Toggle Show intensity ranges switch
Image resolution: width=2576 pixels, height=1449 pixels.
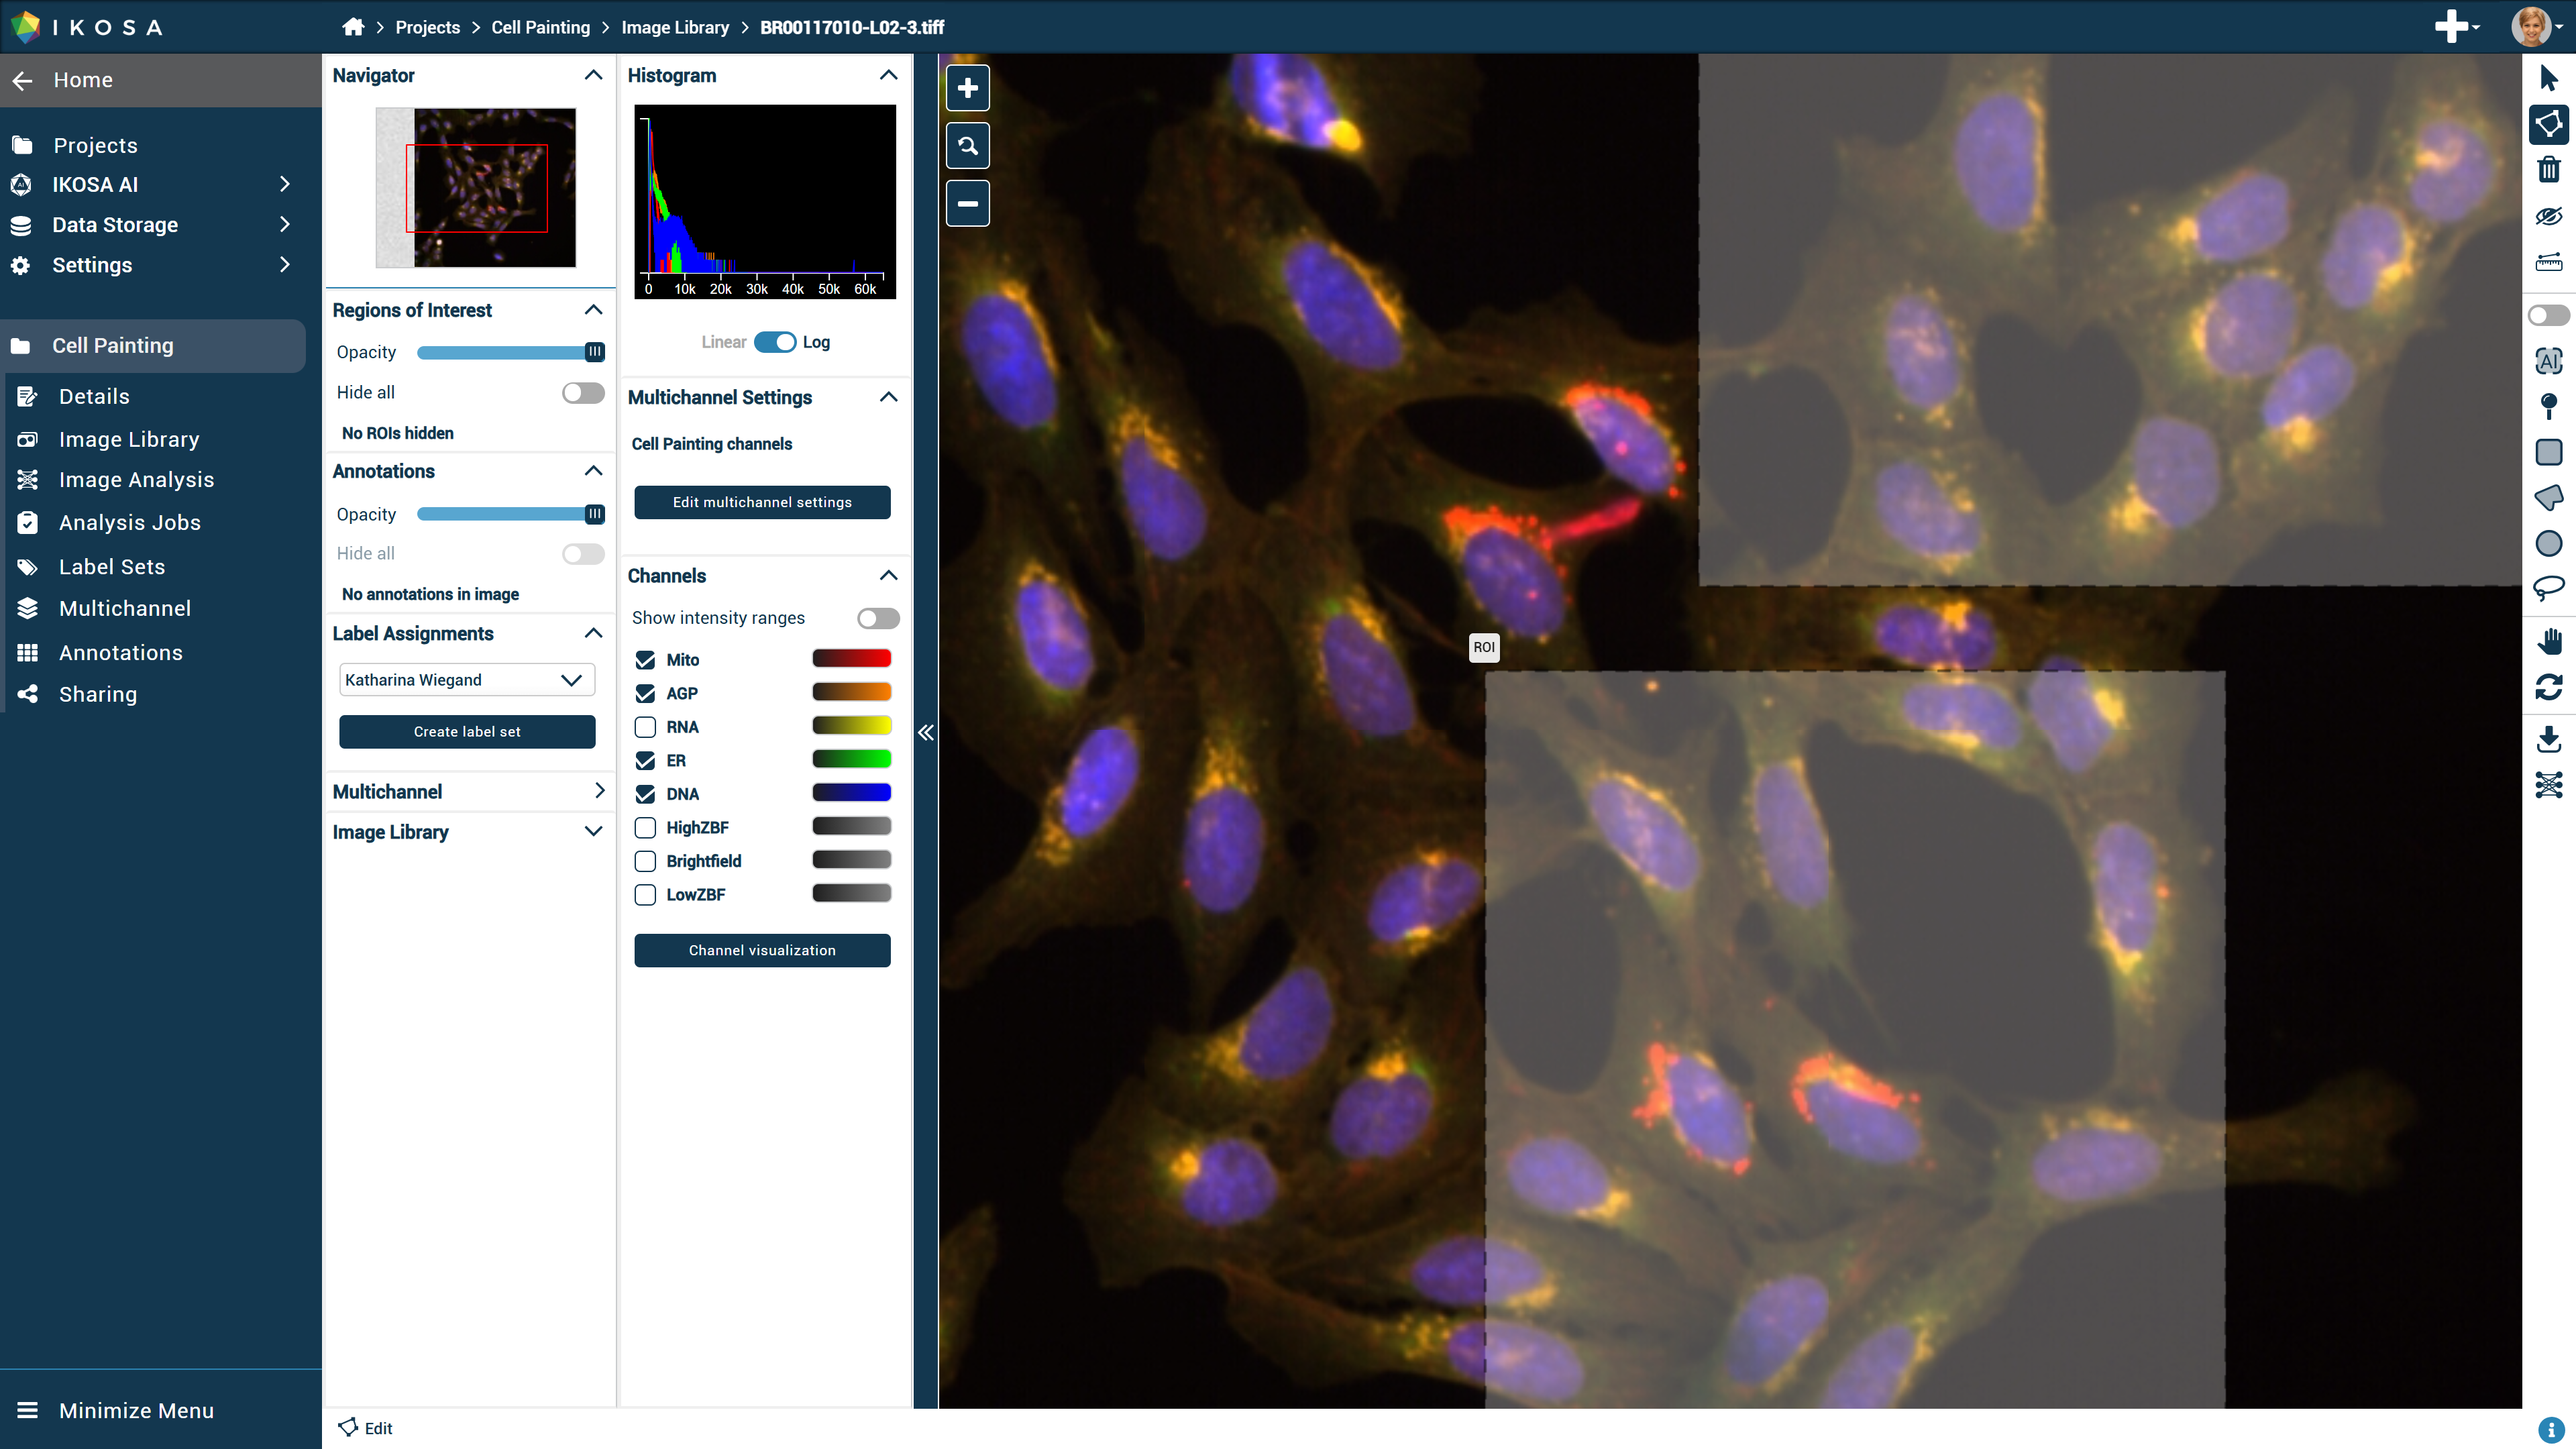877,618
